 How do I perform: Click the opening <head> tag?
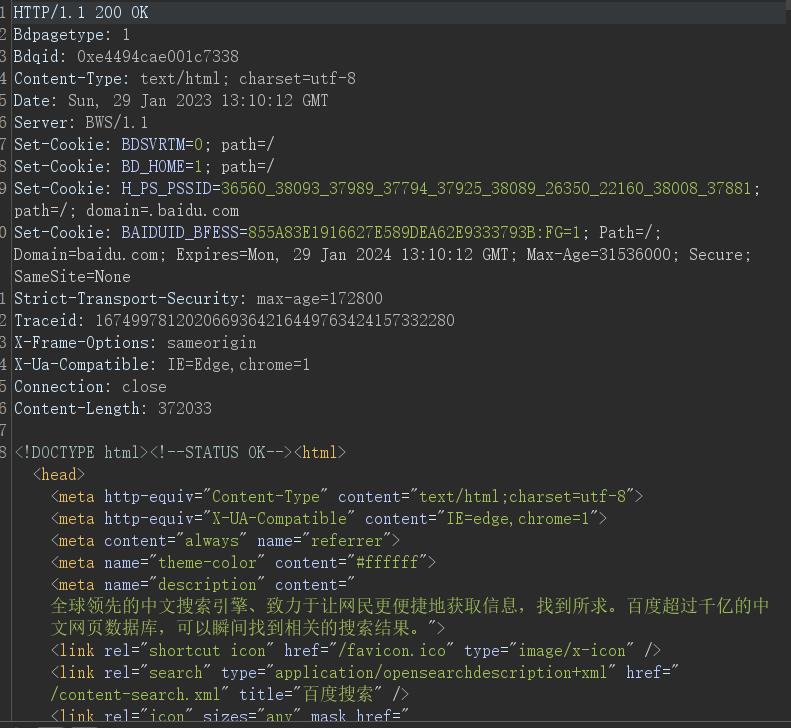(x=59, y=474)
